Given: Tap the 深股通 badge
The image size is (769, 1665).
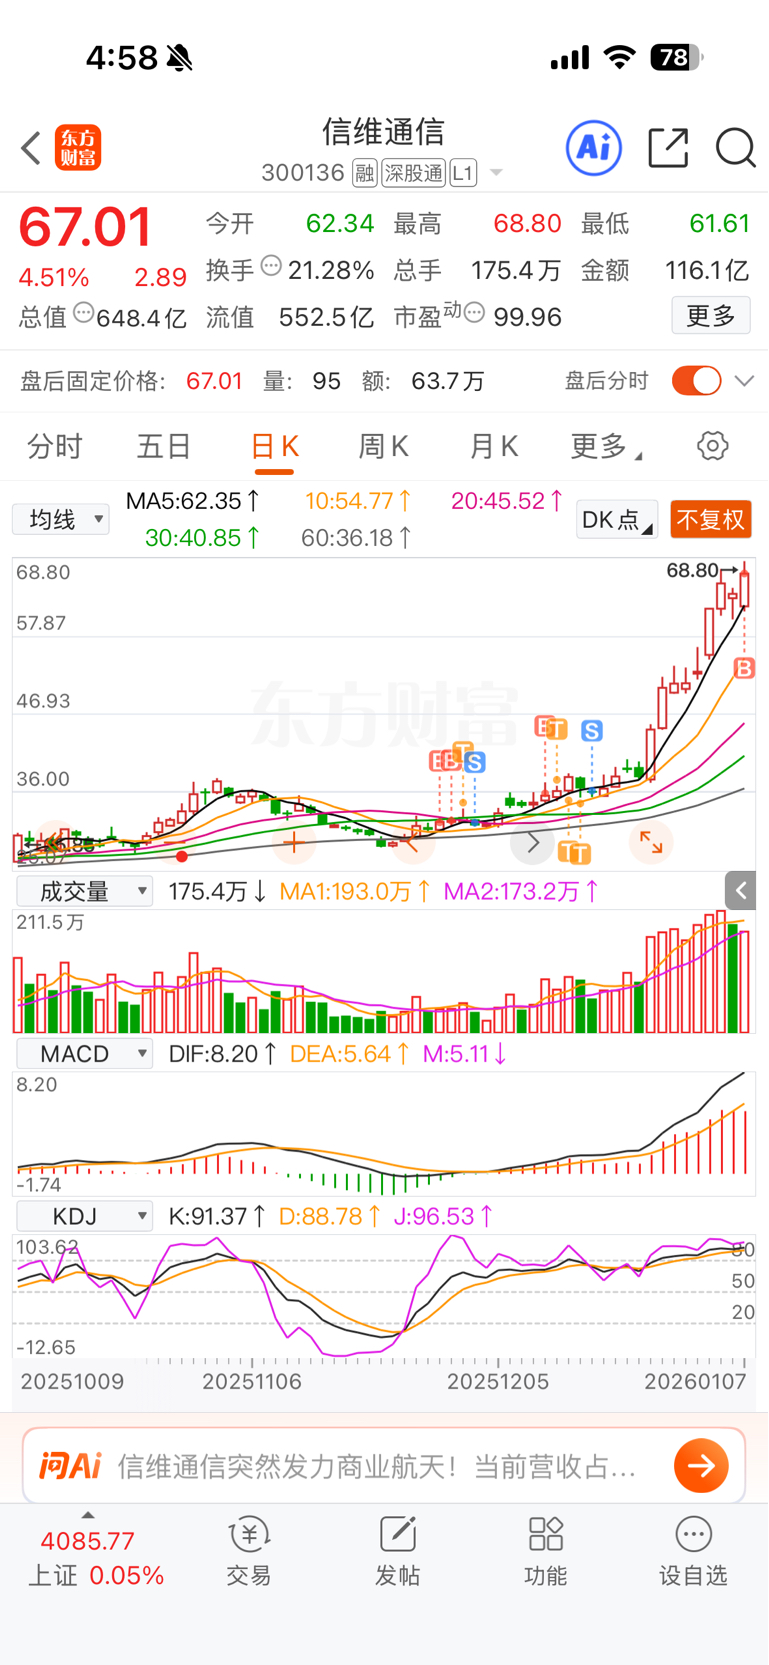Looking at the screenshot, I should 413,174.
